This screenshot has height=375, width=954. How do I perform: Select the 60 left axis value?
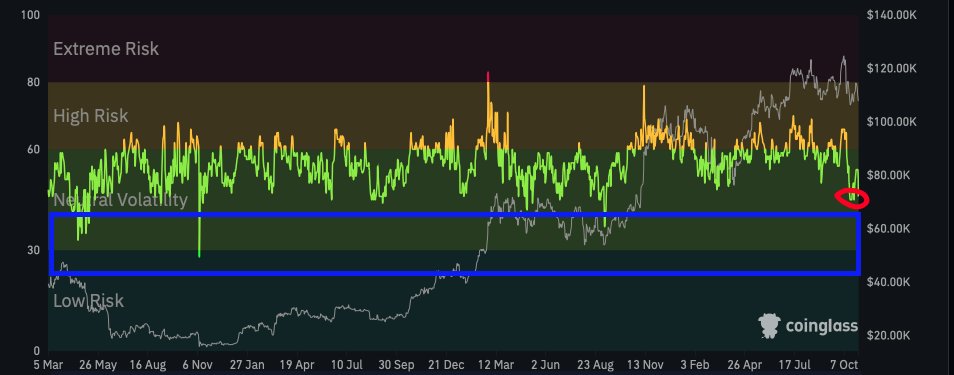click(x=33, y=150)
